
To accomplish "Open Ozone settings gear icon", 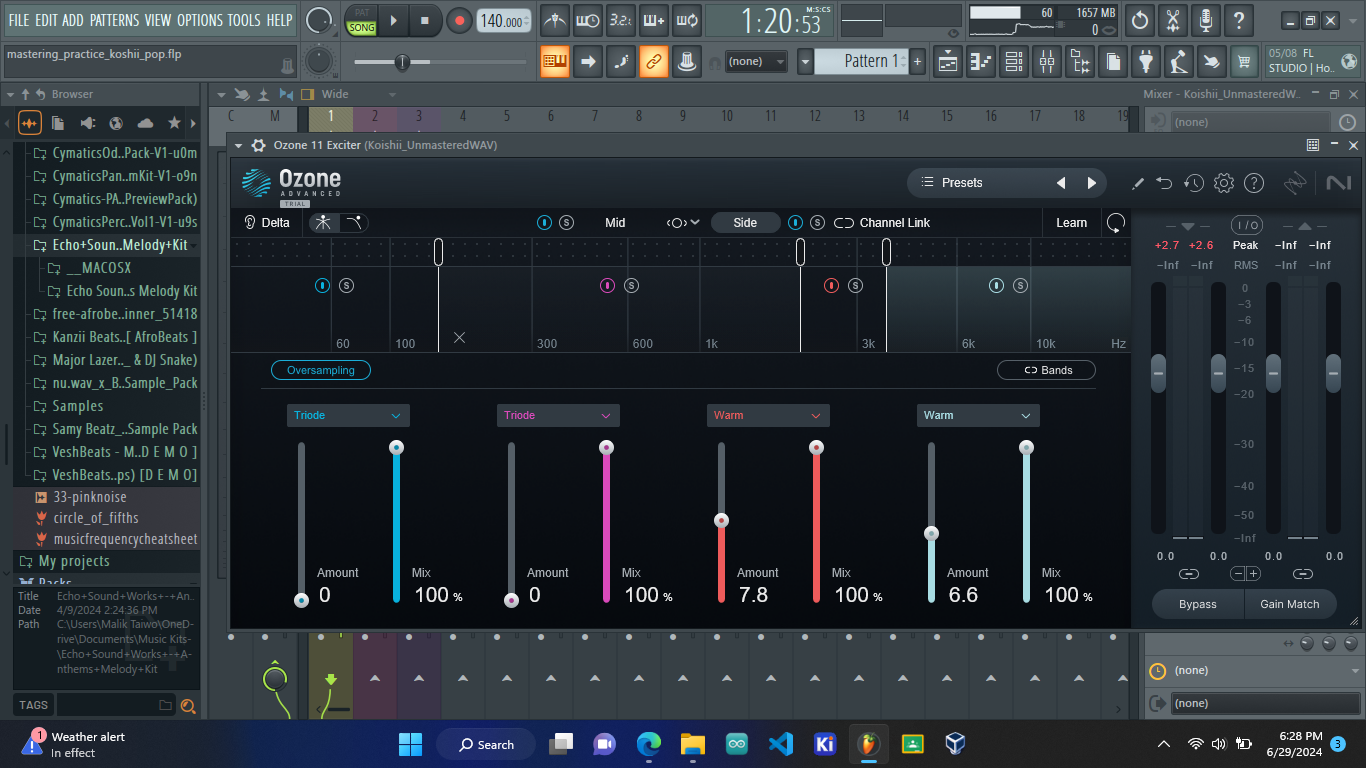I will click(x=1224, y=183).
